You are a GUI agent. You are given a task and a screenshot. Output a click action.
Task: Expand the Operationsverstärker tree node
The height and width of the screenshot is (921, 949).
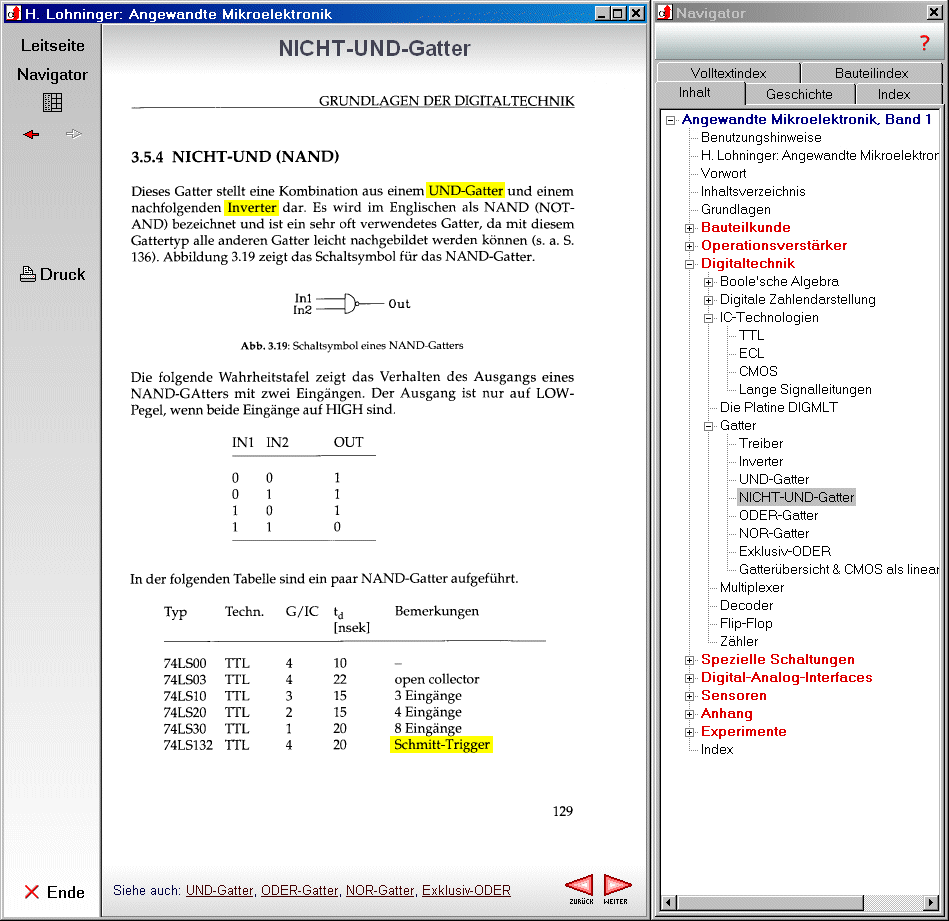tap(689, 246)
